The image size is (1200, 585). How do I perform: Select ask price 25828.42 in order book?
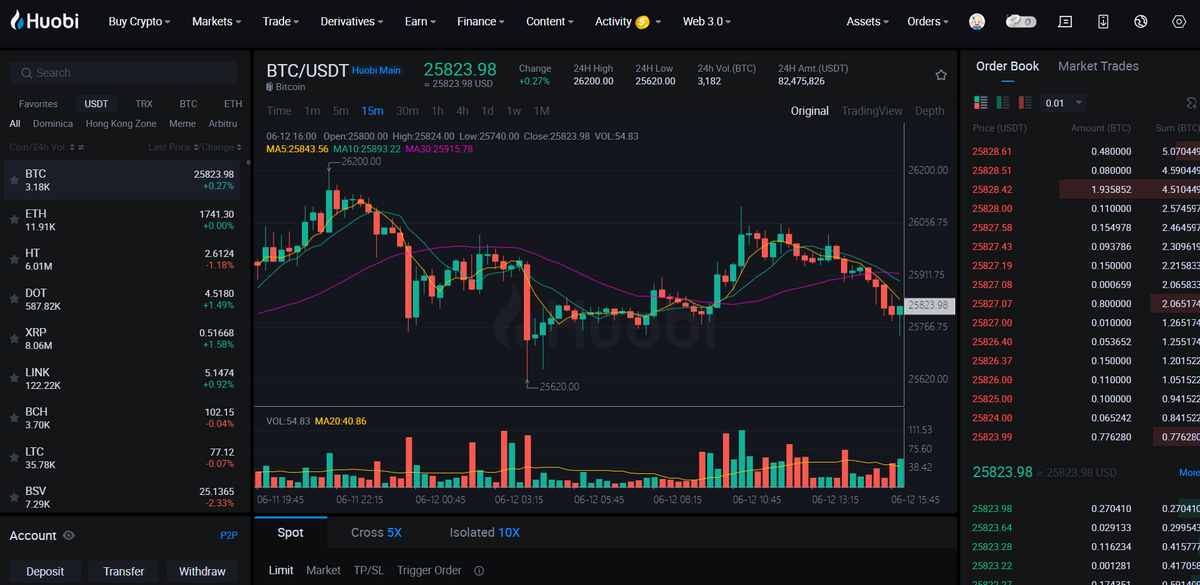pos(992,189)
